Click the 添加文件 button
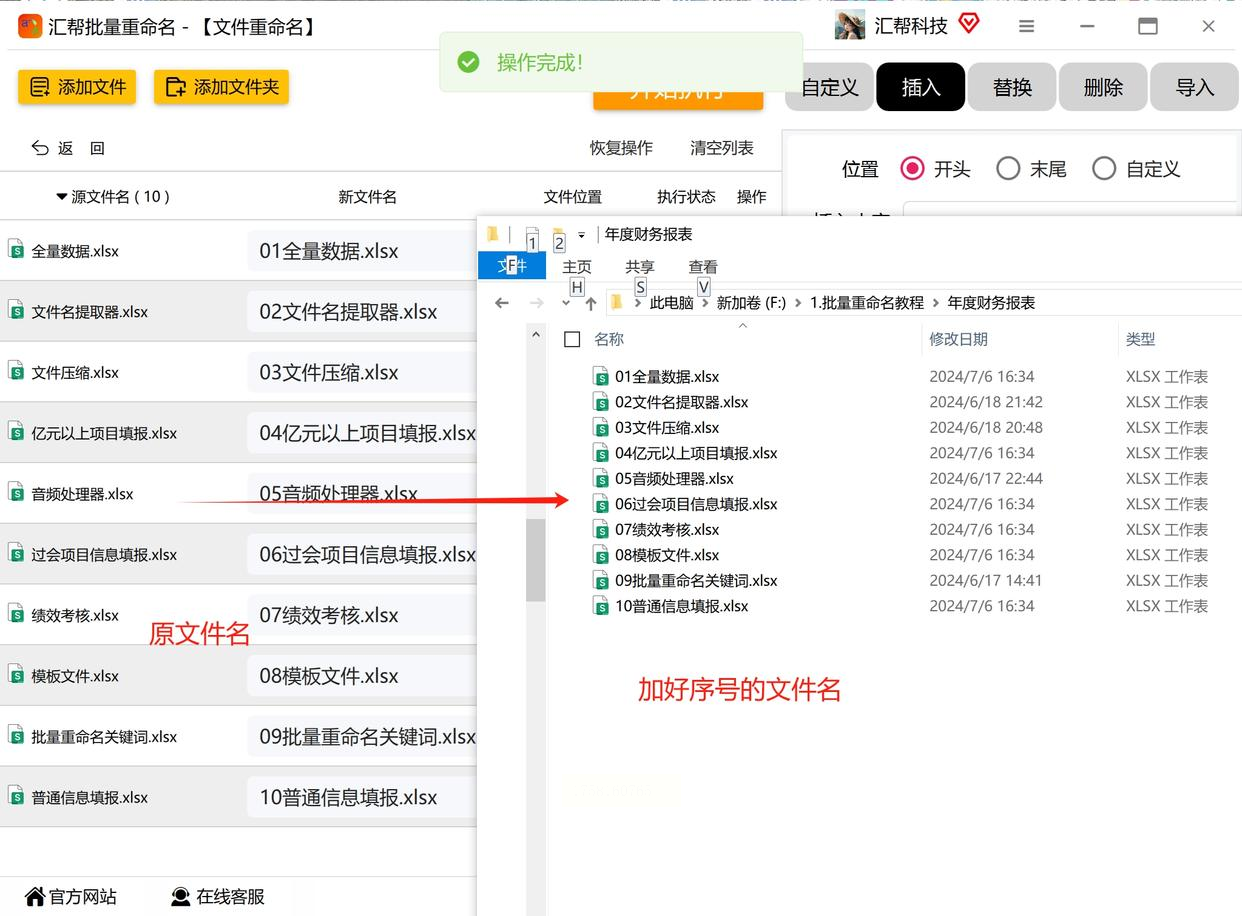The width and height of the screenshot is (1242, 916). [x=78, y=87]
